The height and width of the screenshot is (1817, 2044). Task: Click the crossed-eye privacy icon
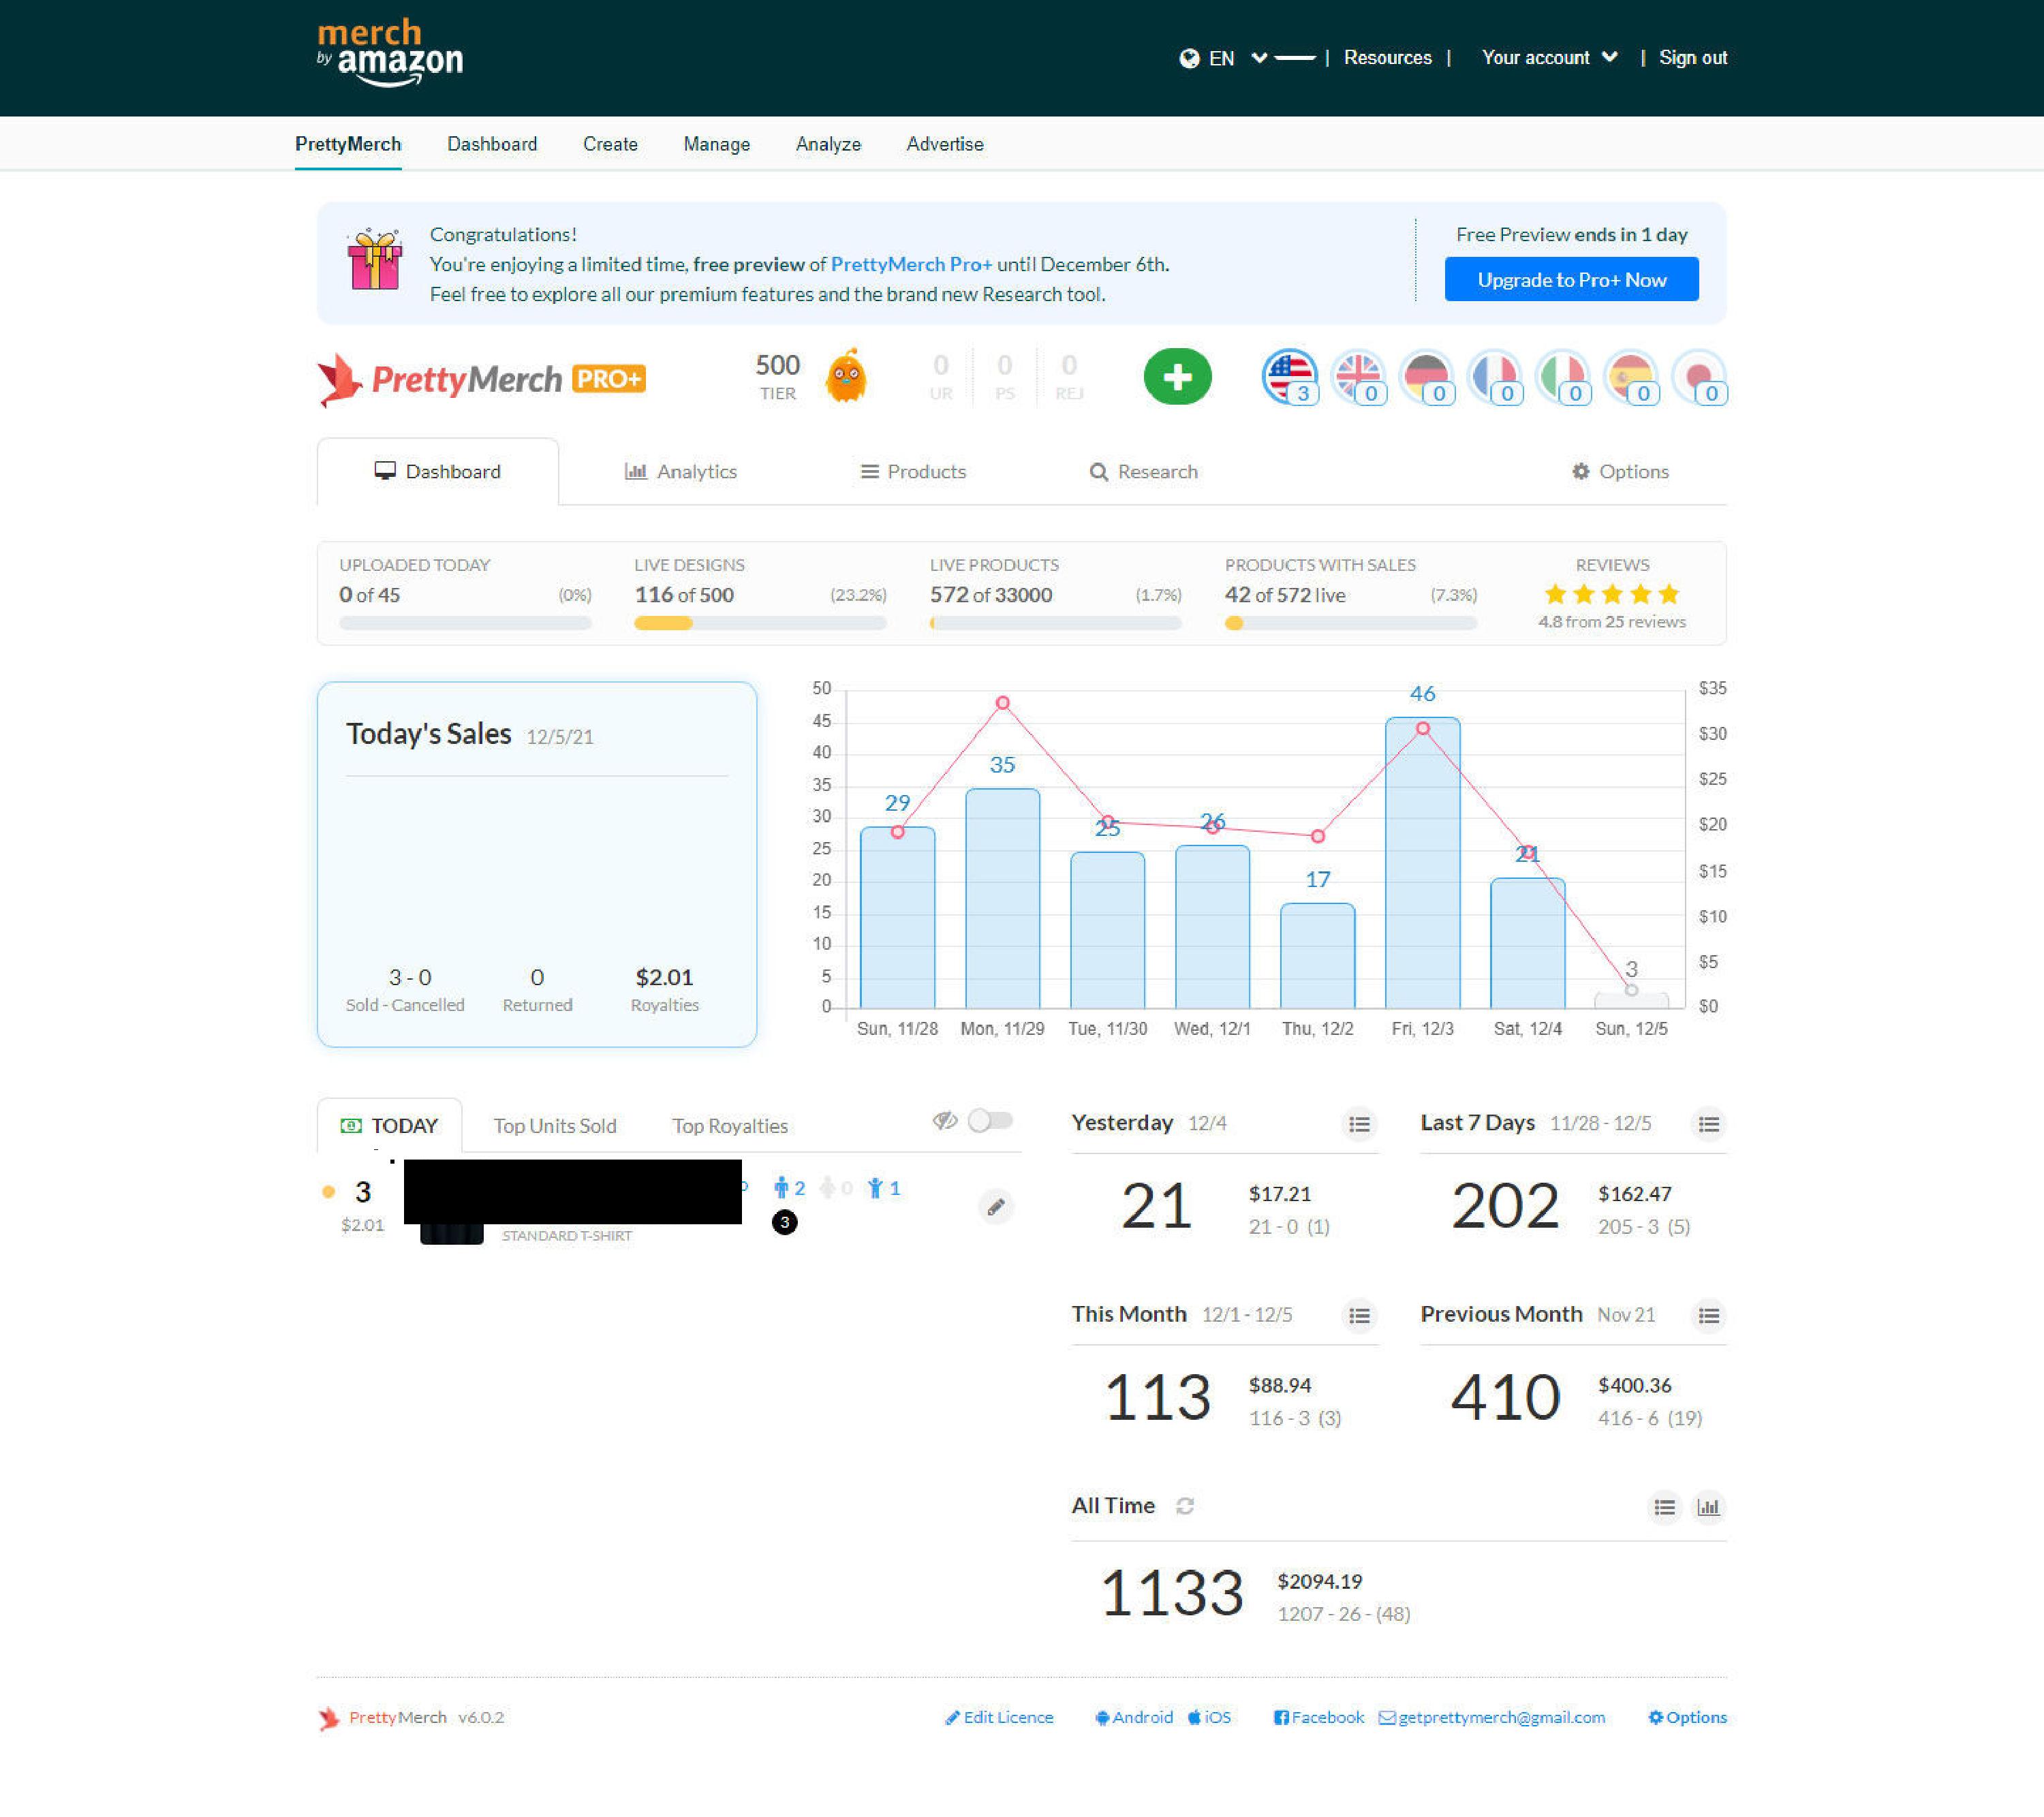pos(945,1121)
